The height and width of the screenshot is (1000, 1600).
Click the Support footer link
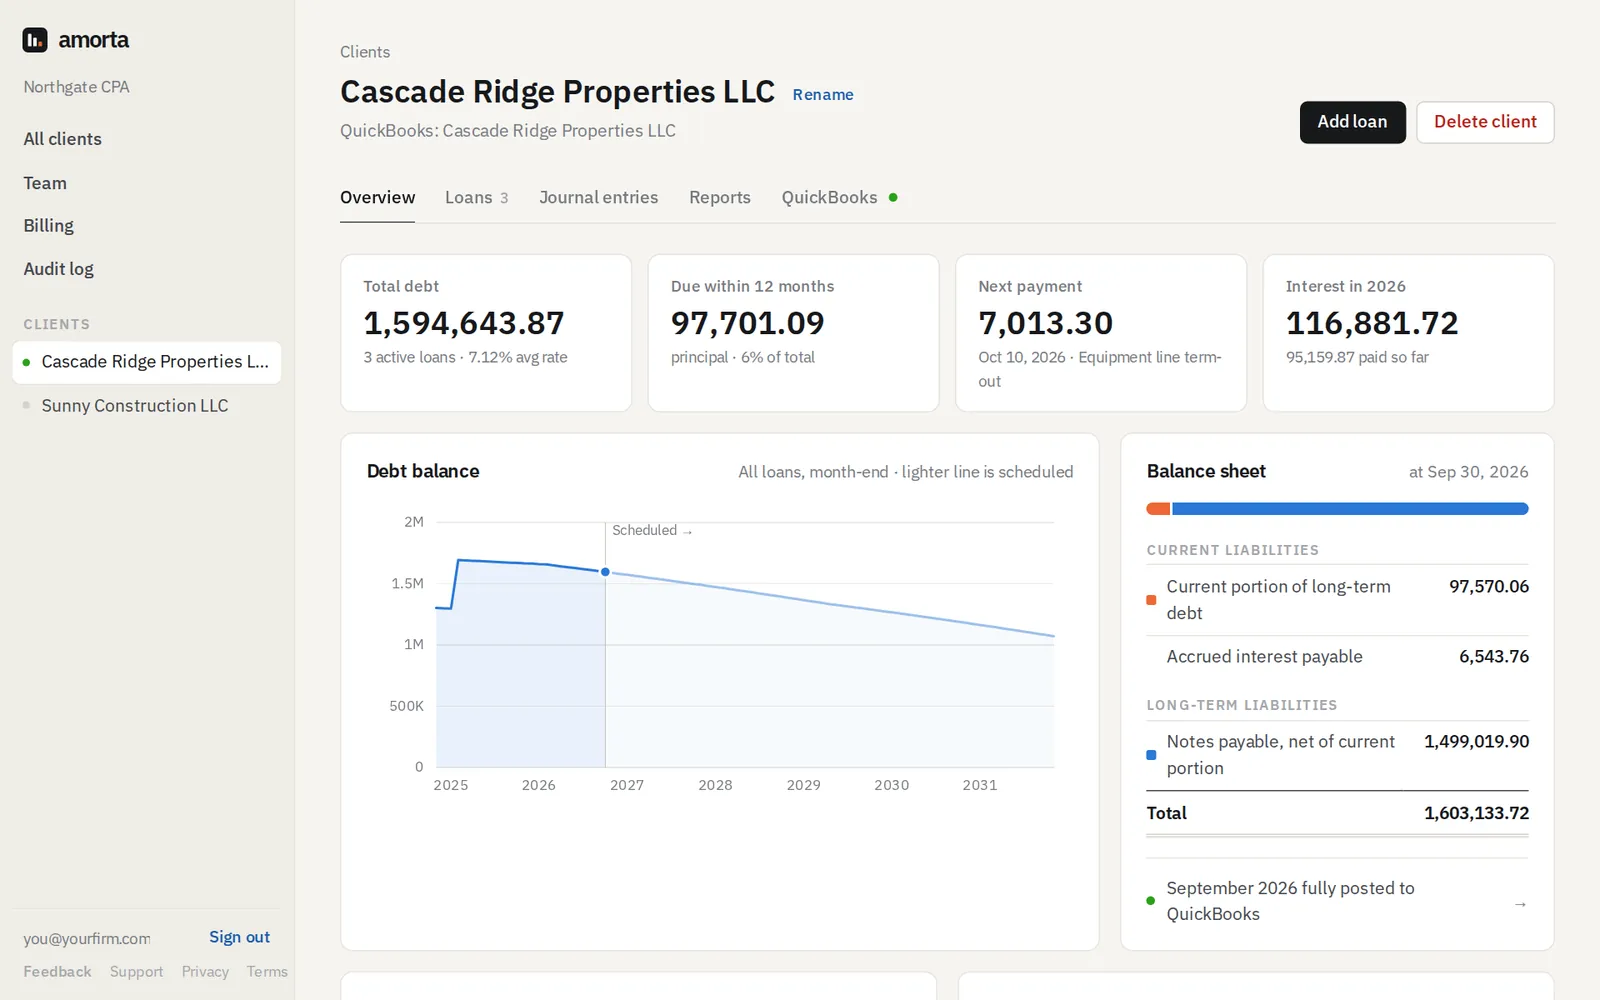(x=136, y=972)
